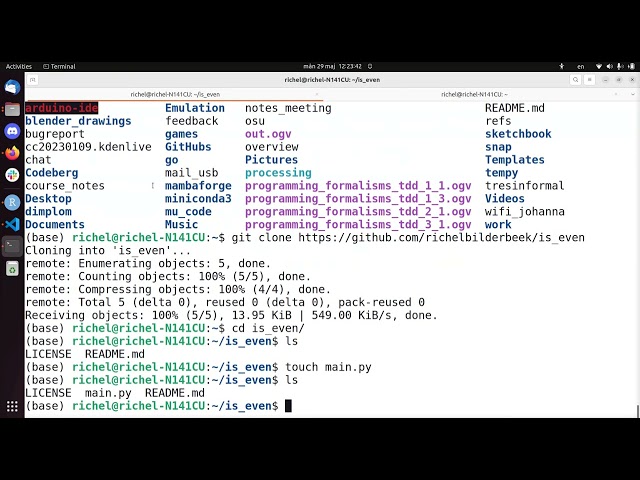
Task: Click the 'cc20230109.kdenlive' file name
Action: point(89,147)
